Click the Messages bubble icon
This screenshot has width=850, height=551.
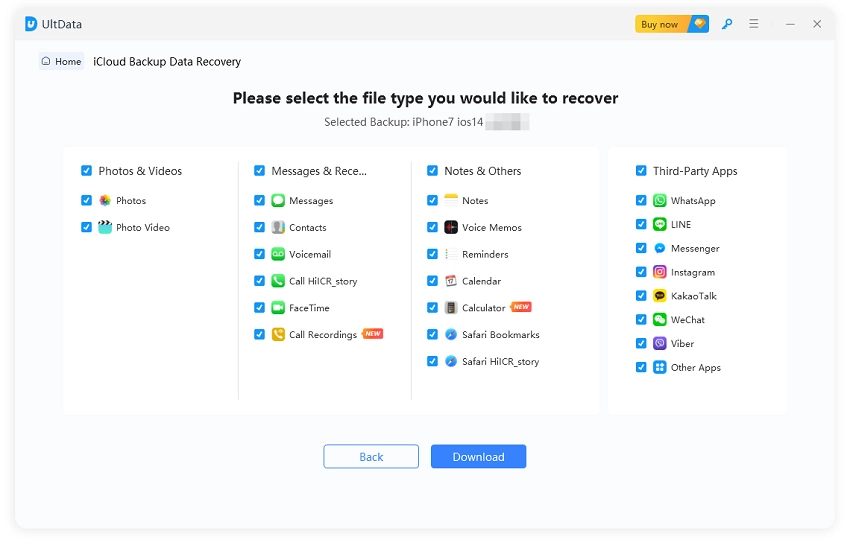tap(278, 201)
